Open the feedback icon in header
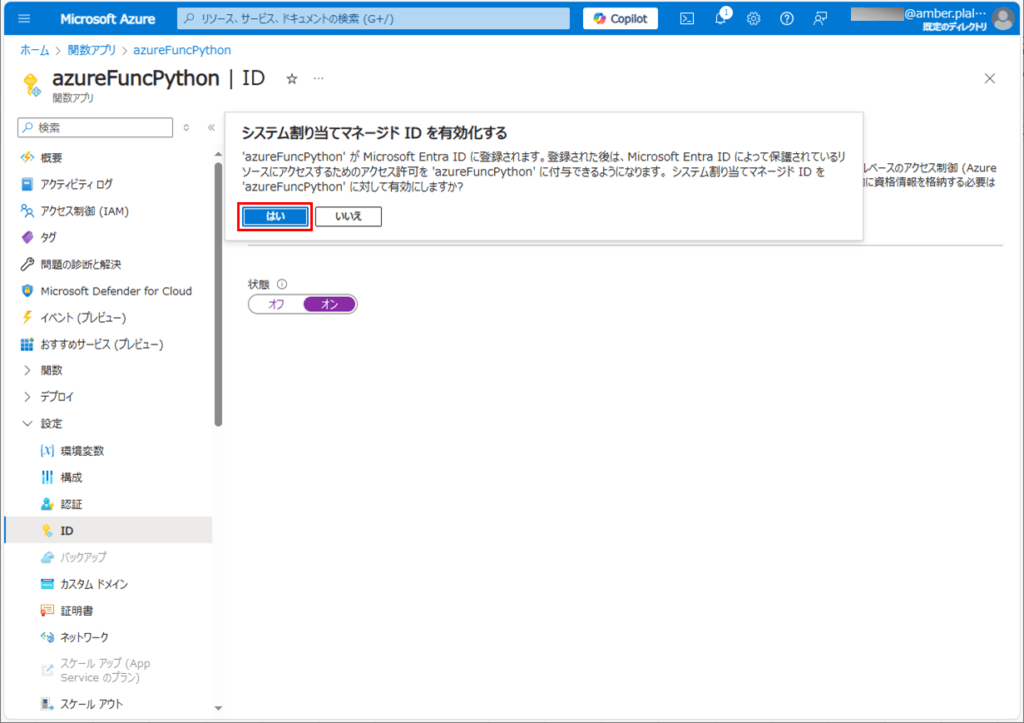 point(820,19)
